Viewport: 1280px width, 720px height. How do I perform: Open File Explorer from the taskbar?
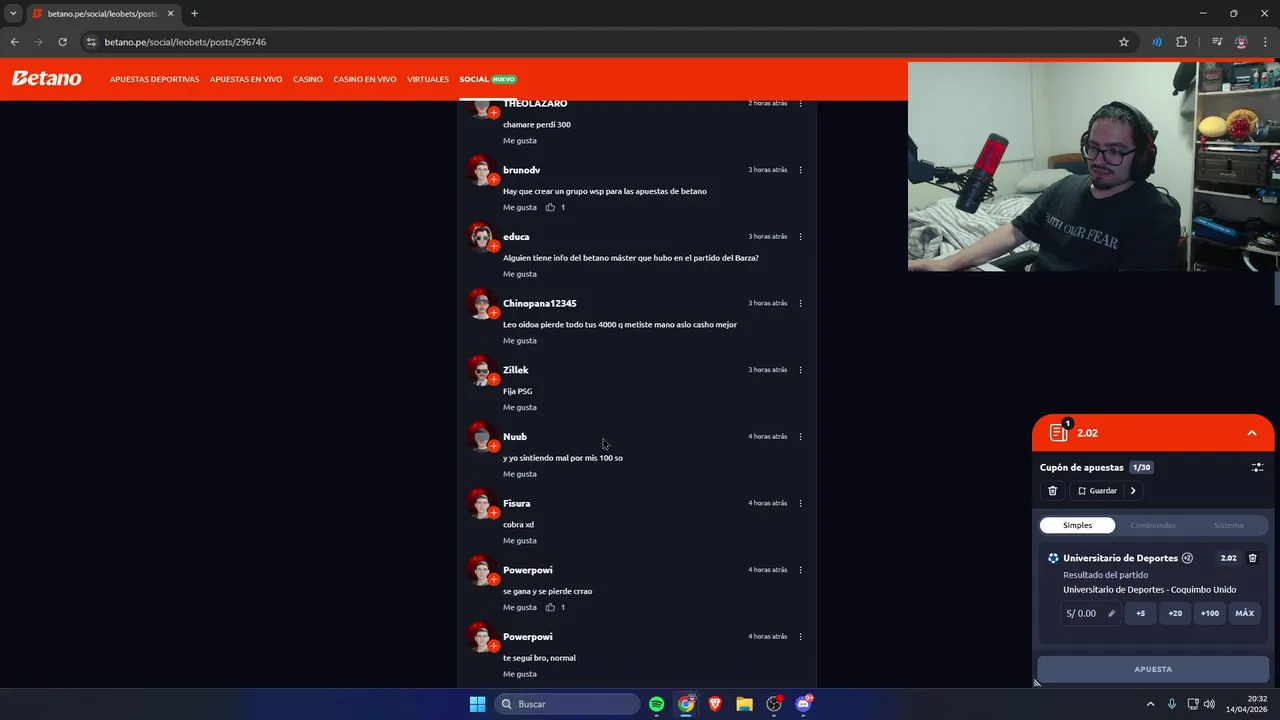[744, 704]
